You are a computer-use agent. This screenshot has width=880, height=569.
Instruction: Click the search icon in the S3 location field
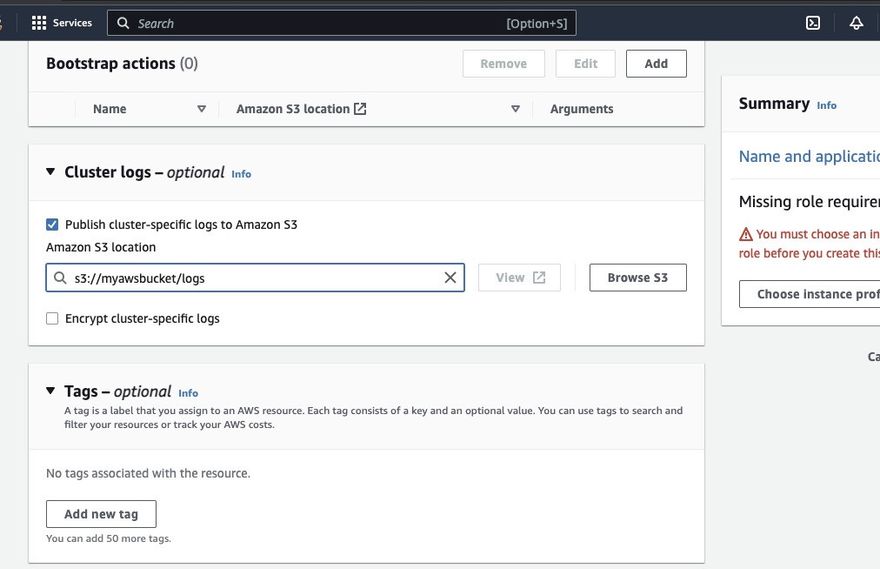pos(60,278)
